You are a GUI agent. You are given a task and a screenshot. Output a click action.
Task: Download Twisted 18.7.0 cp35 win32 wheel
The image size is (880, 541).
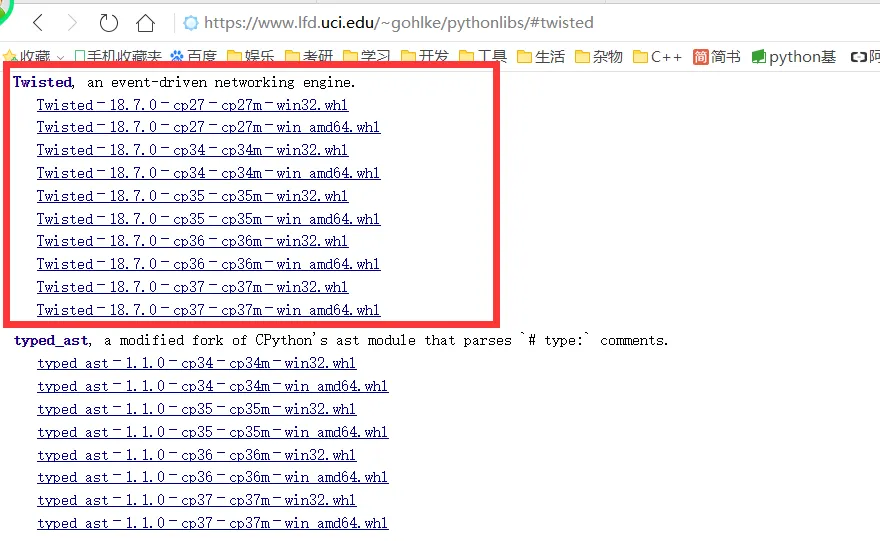pyautogui.click(x=192, y=196)
